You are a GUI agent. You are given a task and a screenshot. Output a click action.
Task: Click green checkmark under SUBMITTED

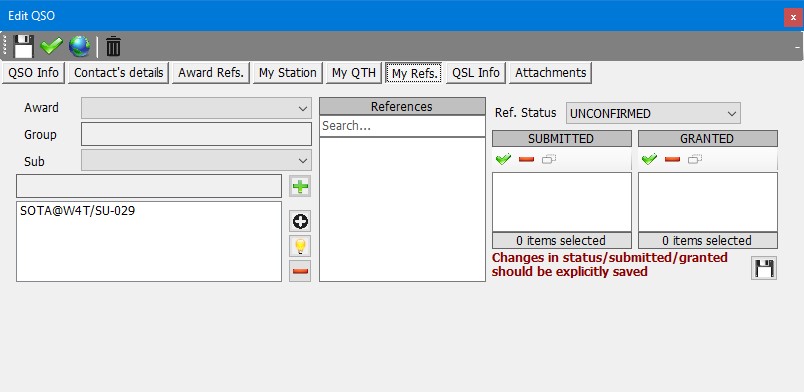504,160
